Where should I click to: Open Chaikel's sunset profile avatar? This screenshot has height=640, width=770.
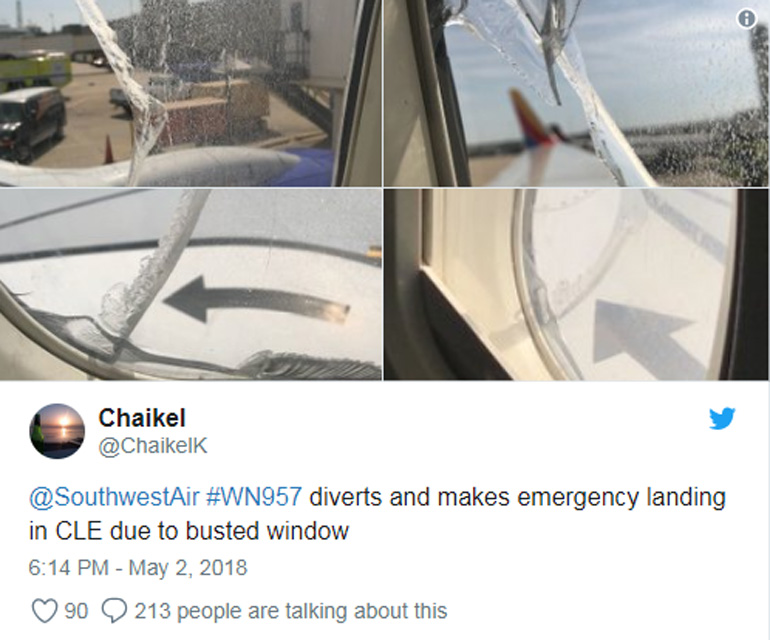(57, 431)
